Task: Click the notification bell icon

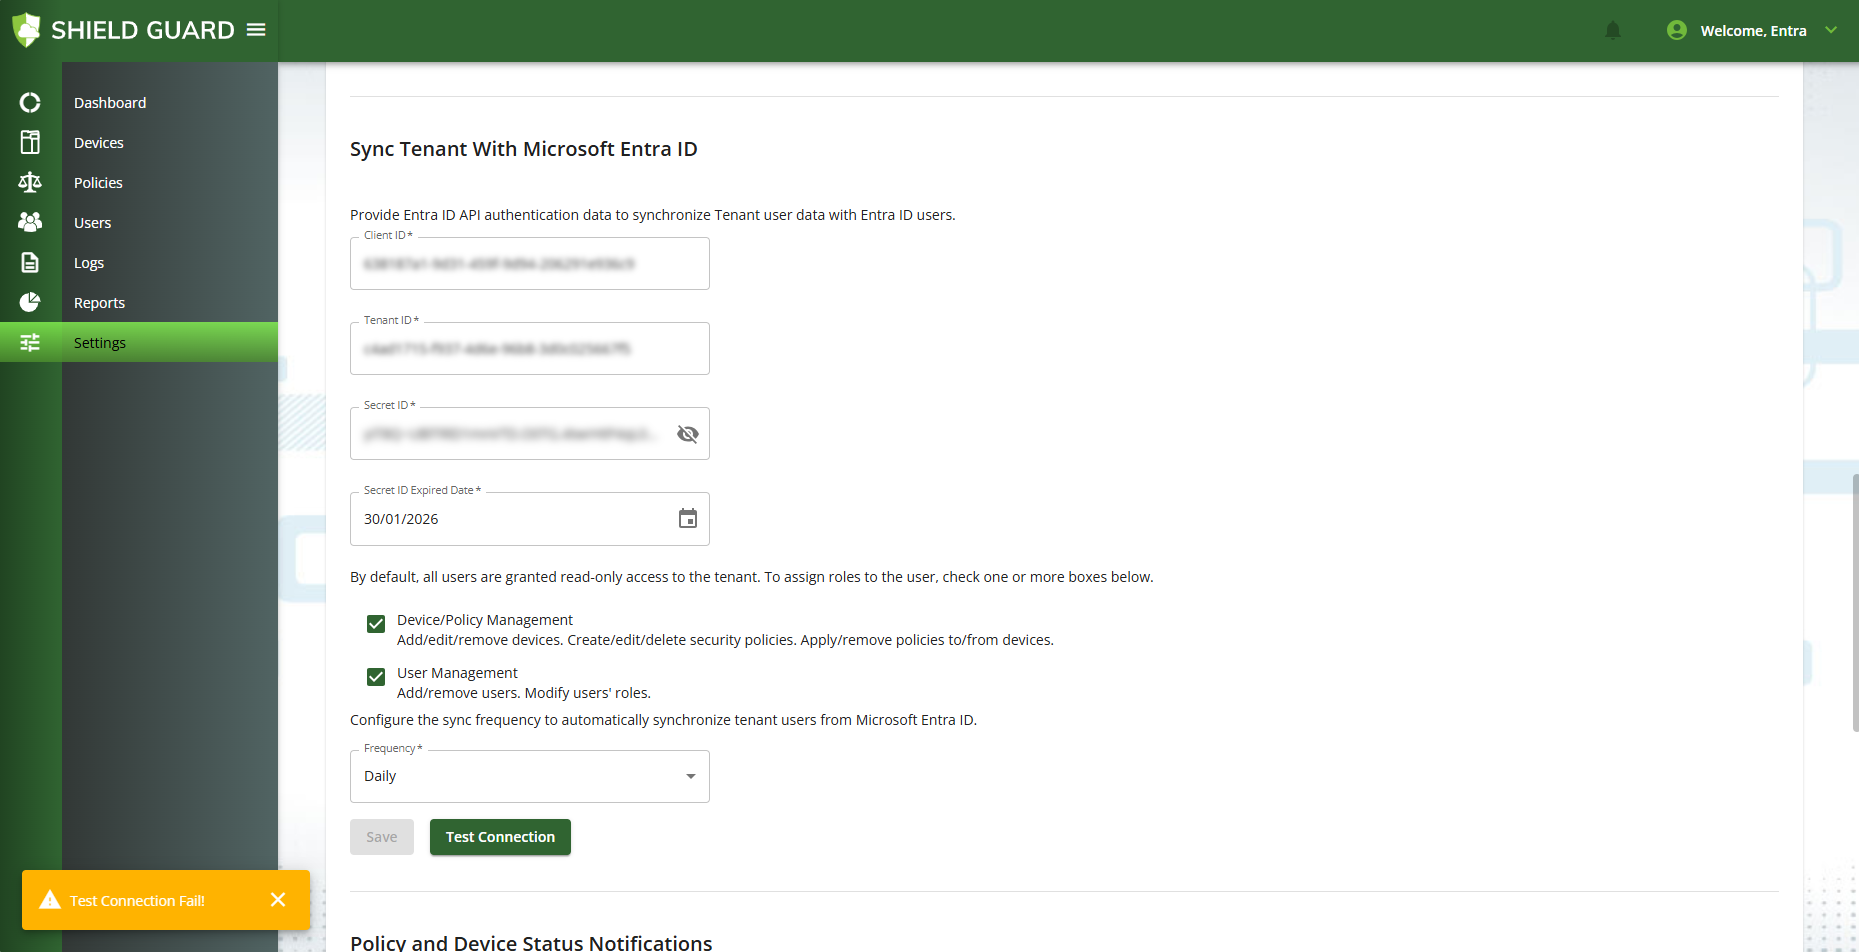Action: point(1612,31)
